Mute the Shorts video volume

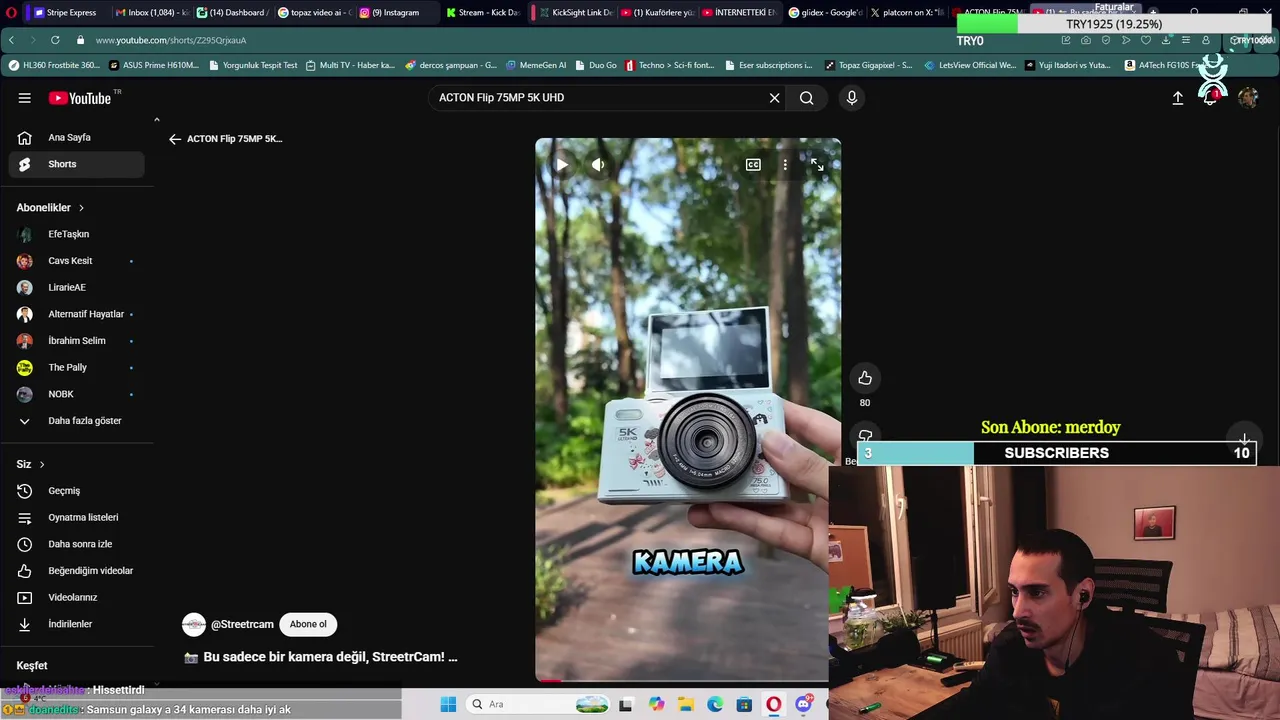598,165
